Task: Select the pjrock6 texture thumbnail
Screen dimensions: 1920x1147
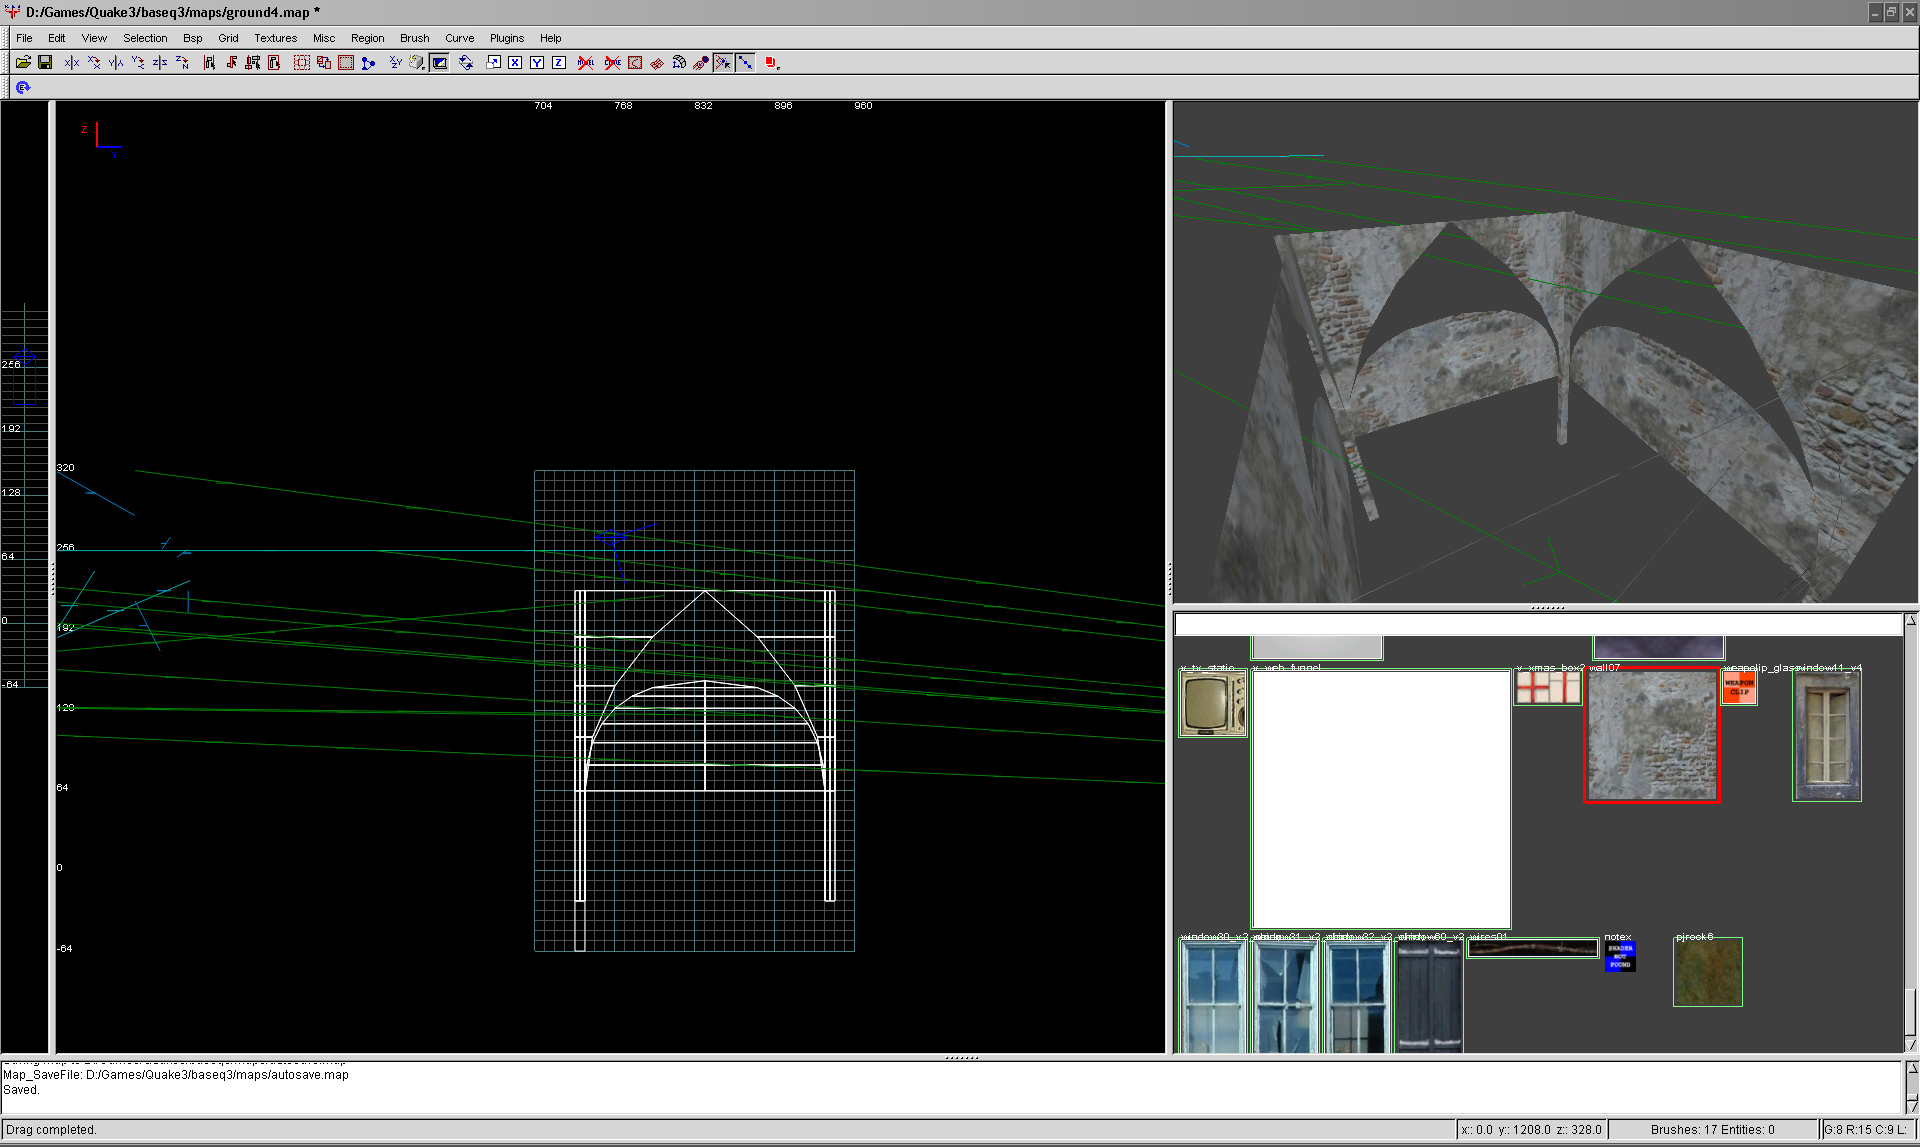Action: (1707, 972)
